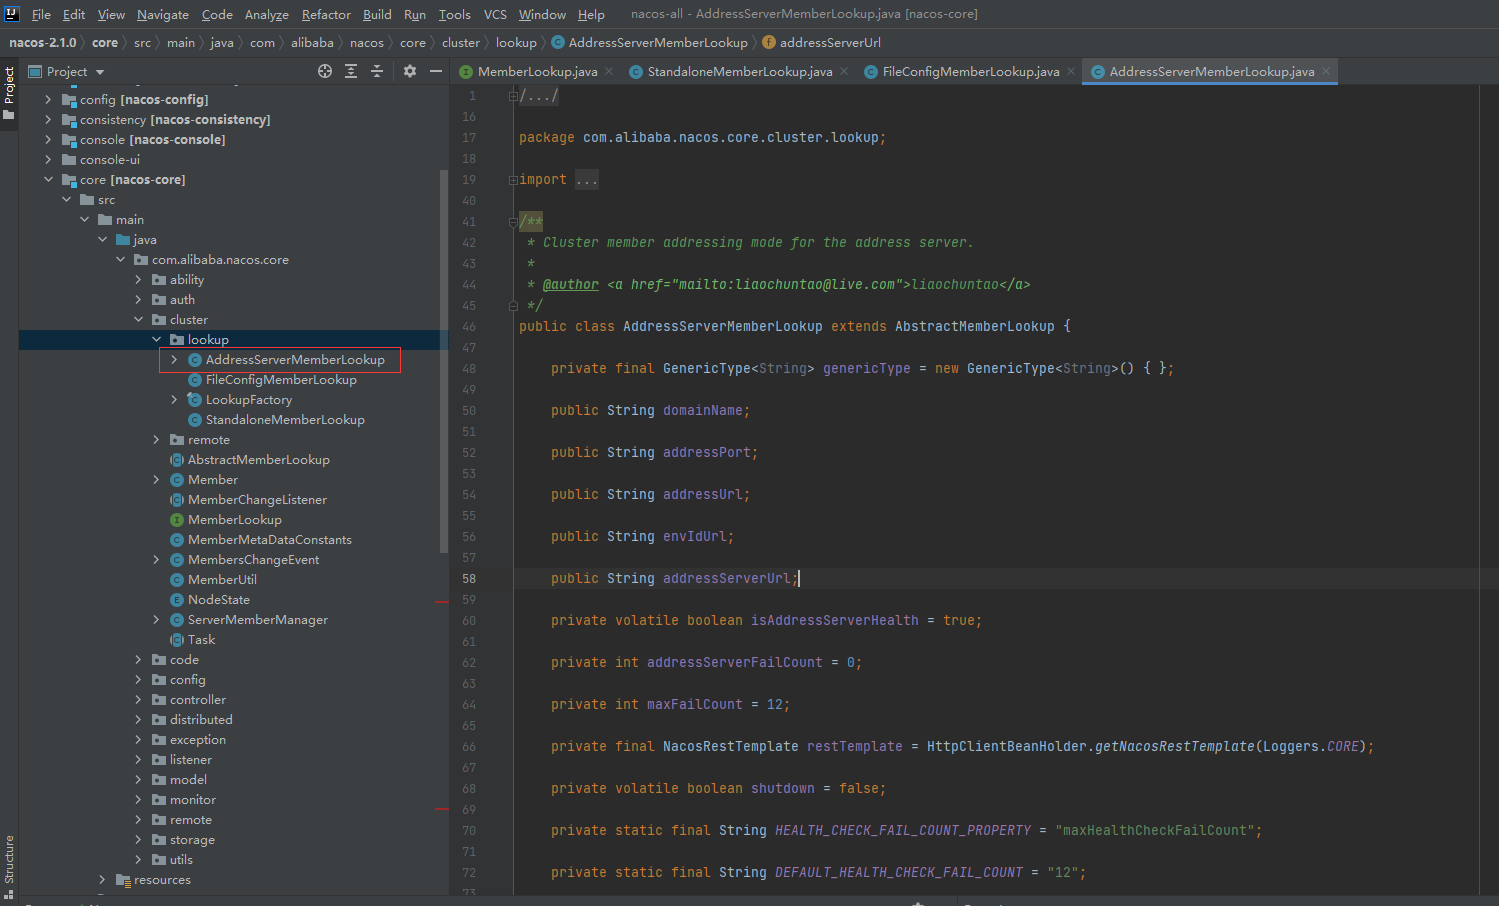Click the expand all icon in Project panel
This screenshot has width=1499, height=906.
[x=351, y=71]
